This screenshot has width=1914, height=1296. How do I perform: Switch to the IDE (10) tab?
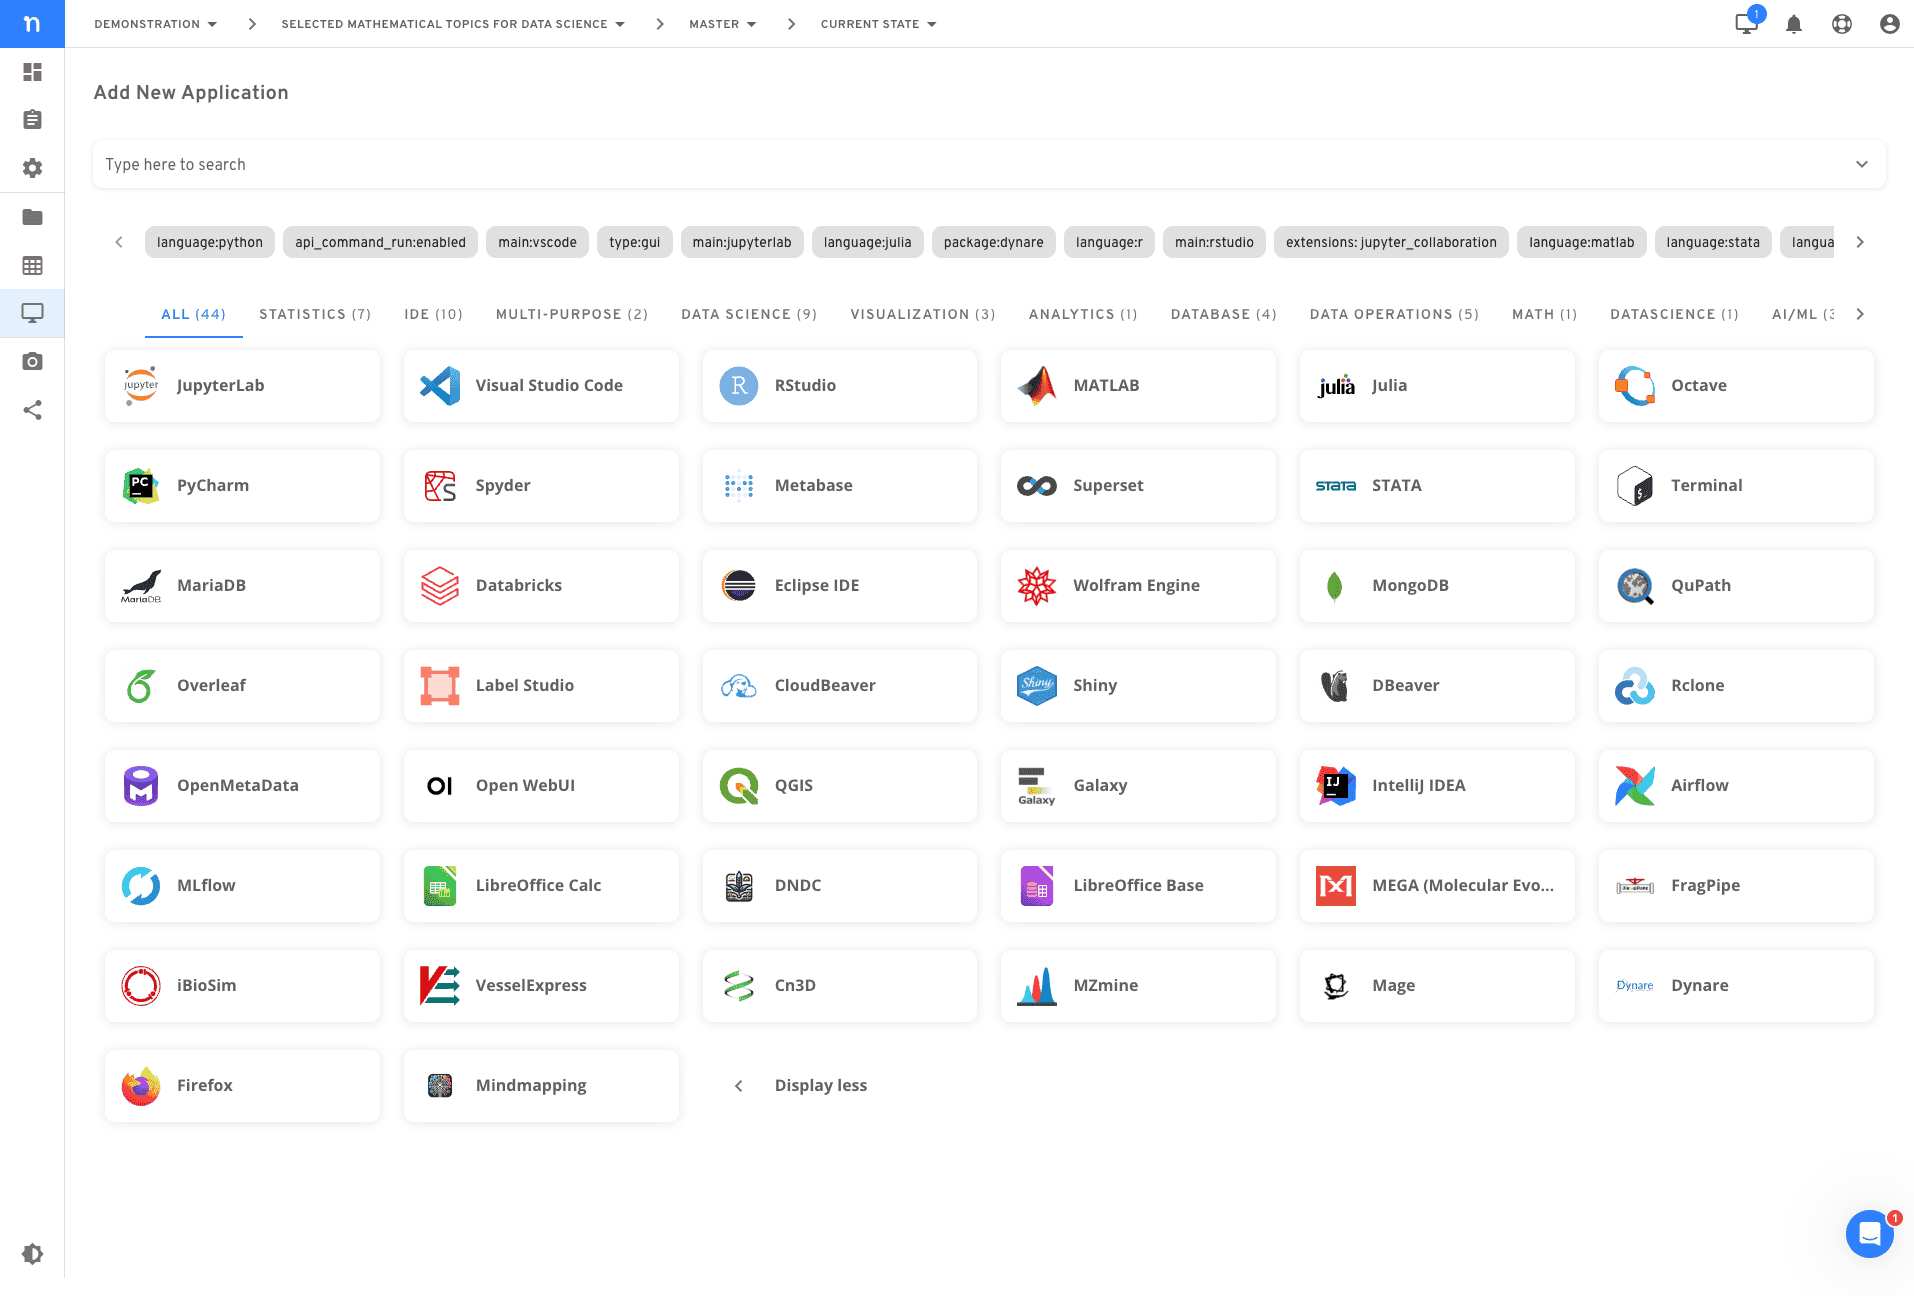point(433,314)
